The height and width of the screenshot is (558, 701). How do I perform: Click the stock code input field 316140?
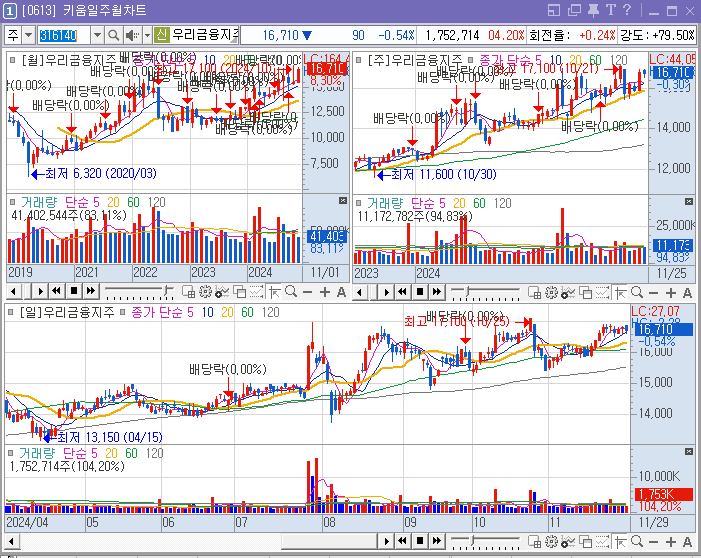click(x=63, y=35)
